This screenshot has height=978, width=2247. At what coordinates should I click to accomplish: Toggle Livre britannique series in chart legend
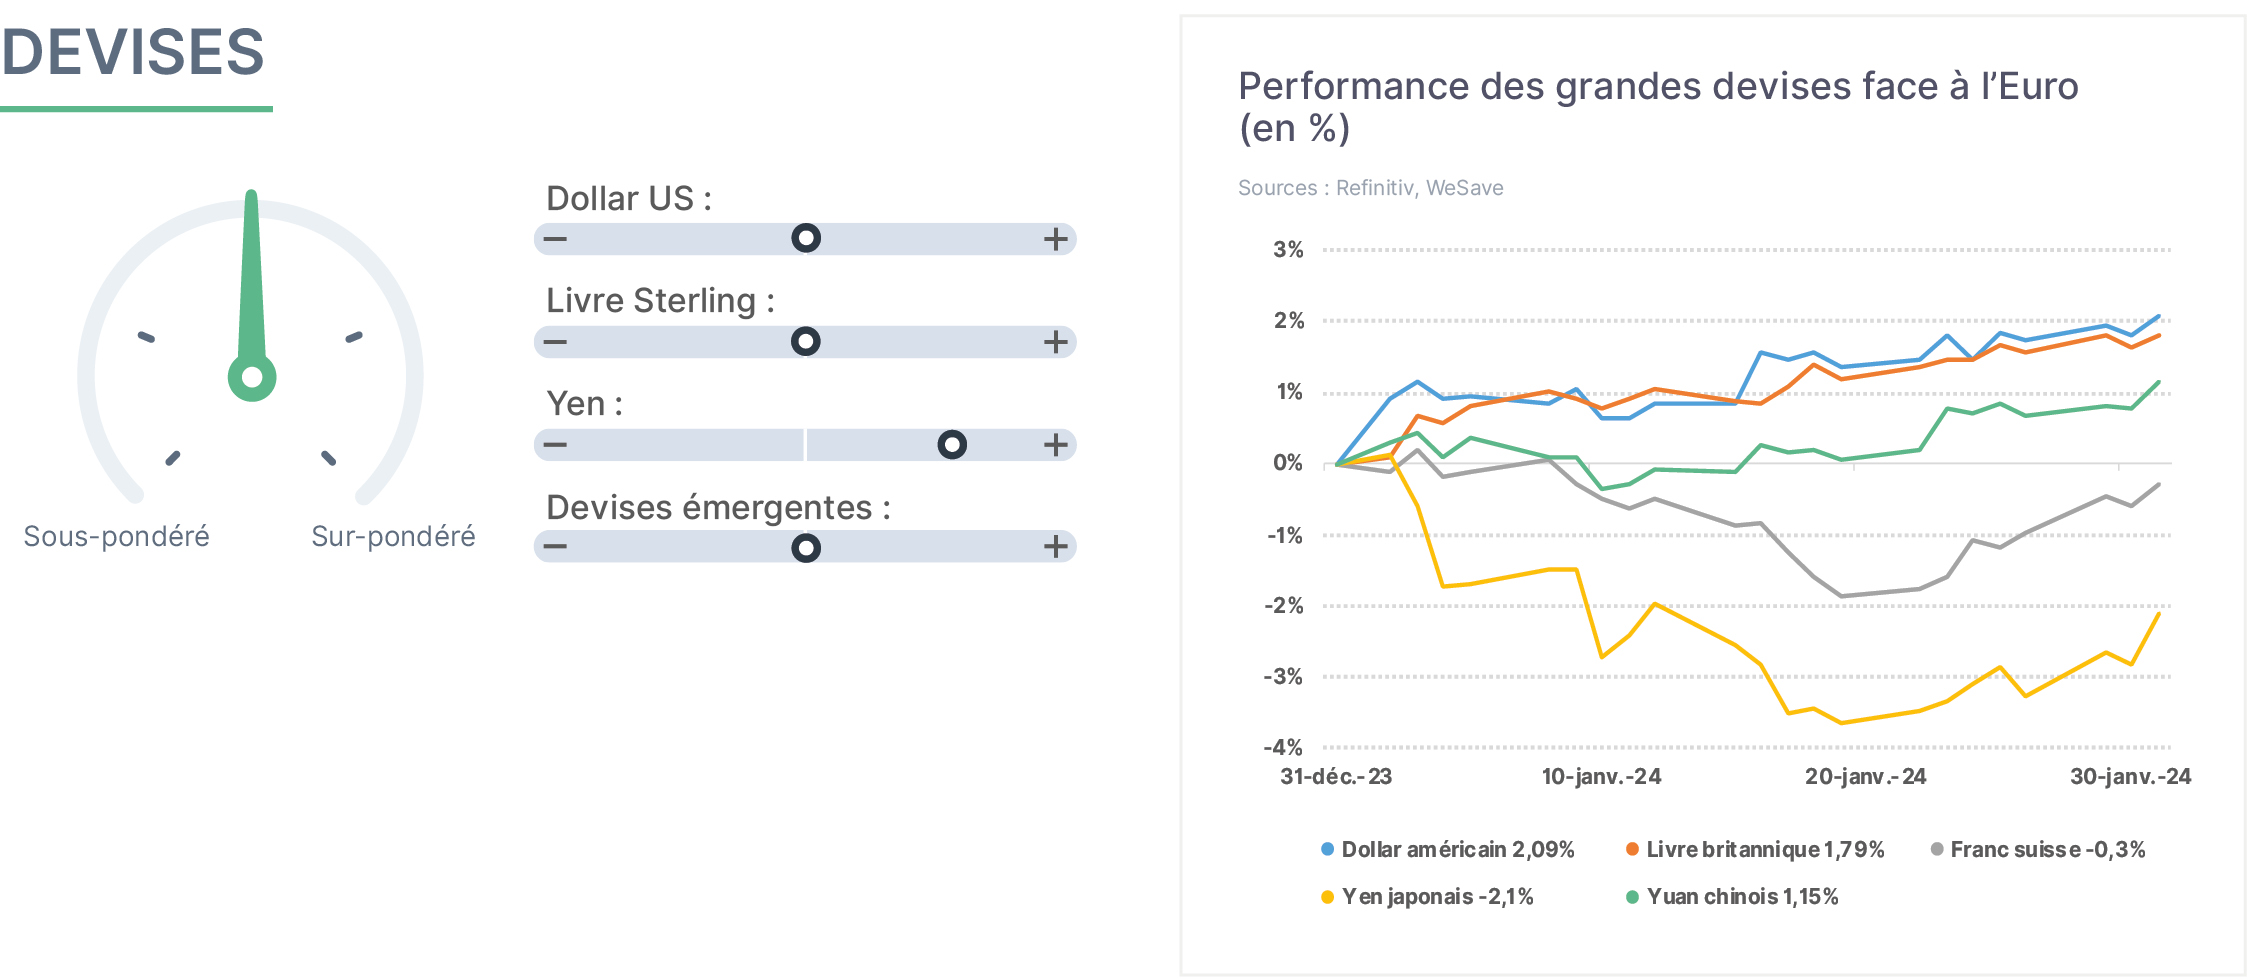[x=1755, y=850]
